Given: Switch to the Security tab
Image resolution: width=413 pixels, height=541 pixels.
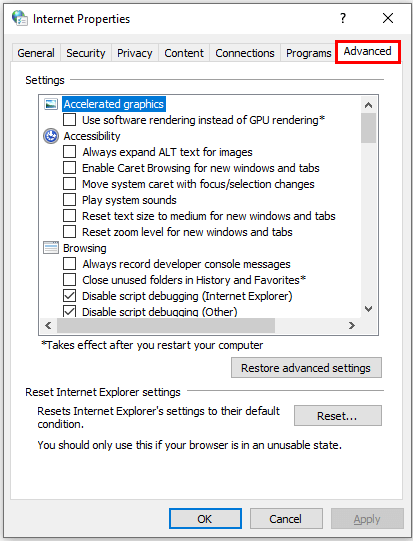Looking at the screenshot, I should 86,53.
